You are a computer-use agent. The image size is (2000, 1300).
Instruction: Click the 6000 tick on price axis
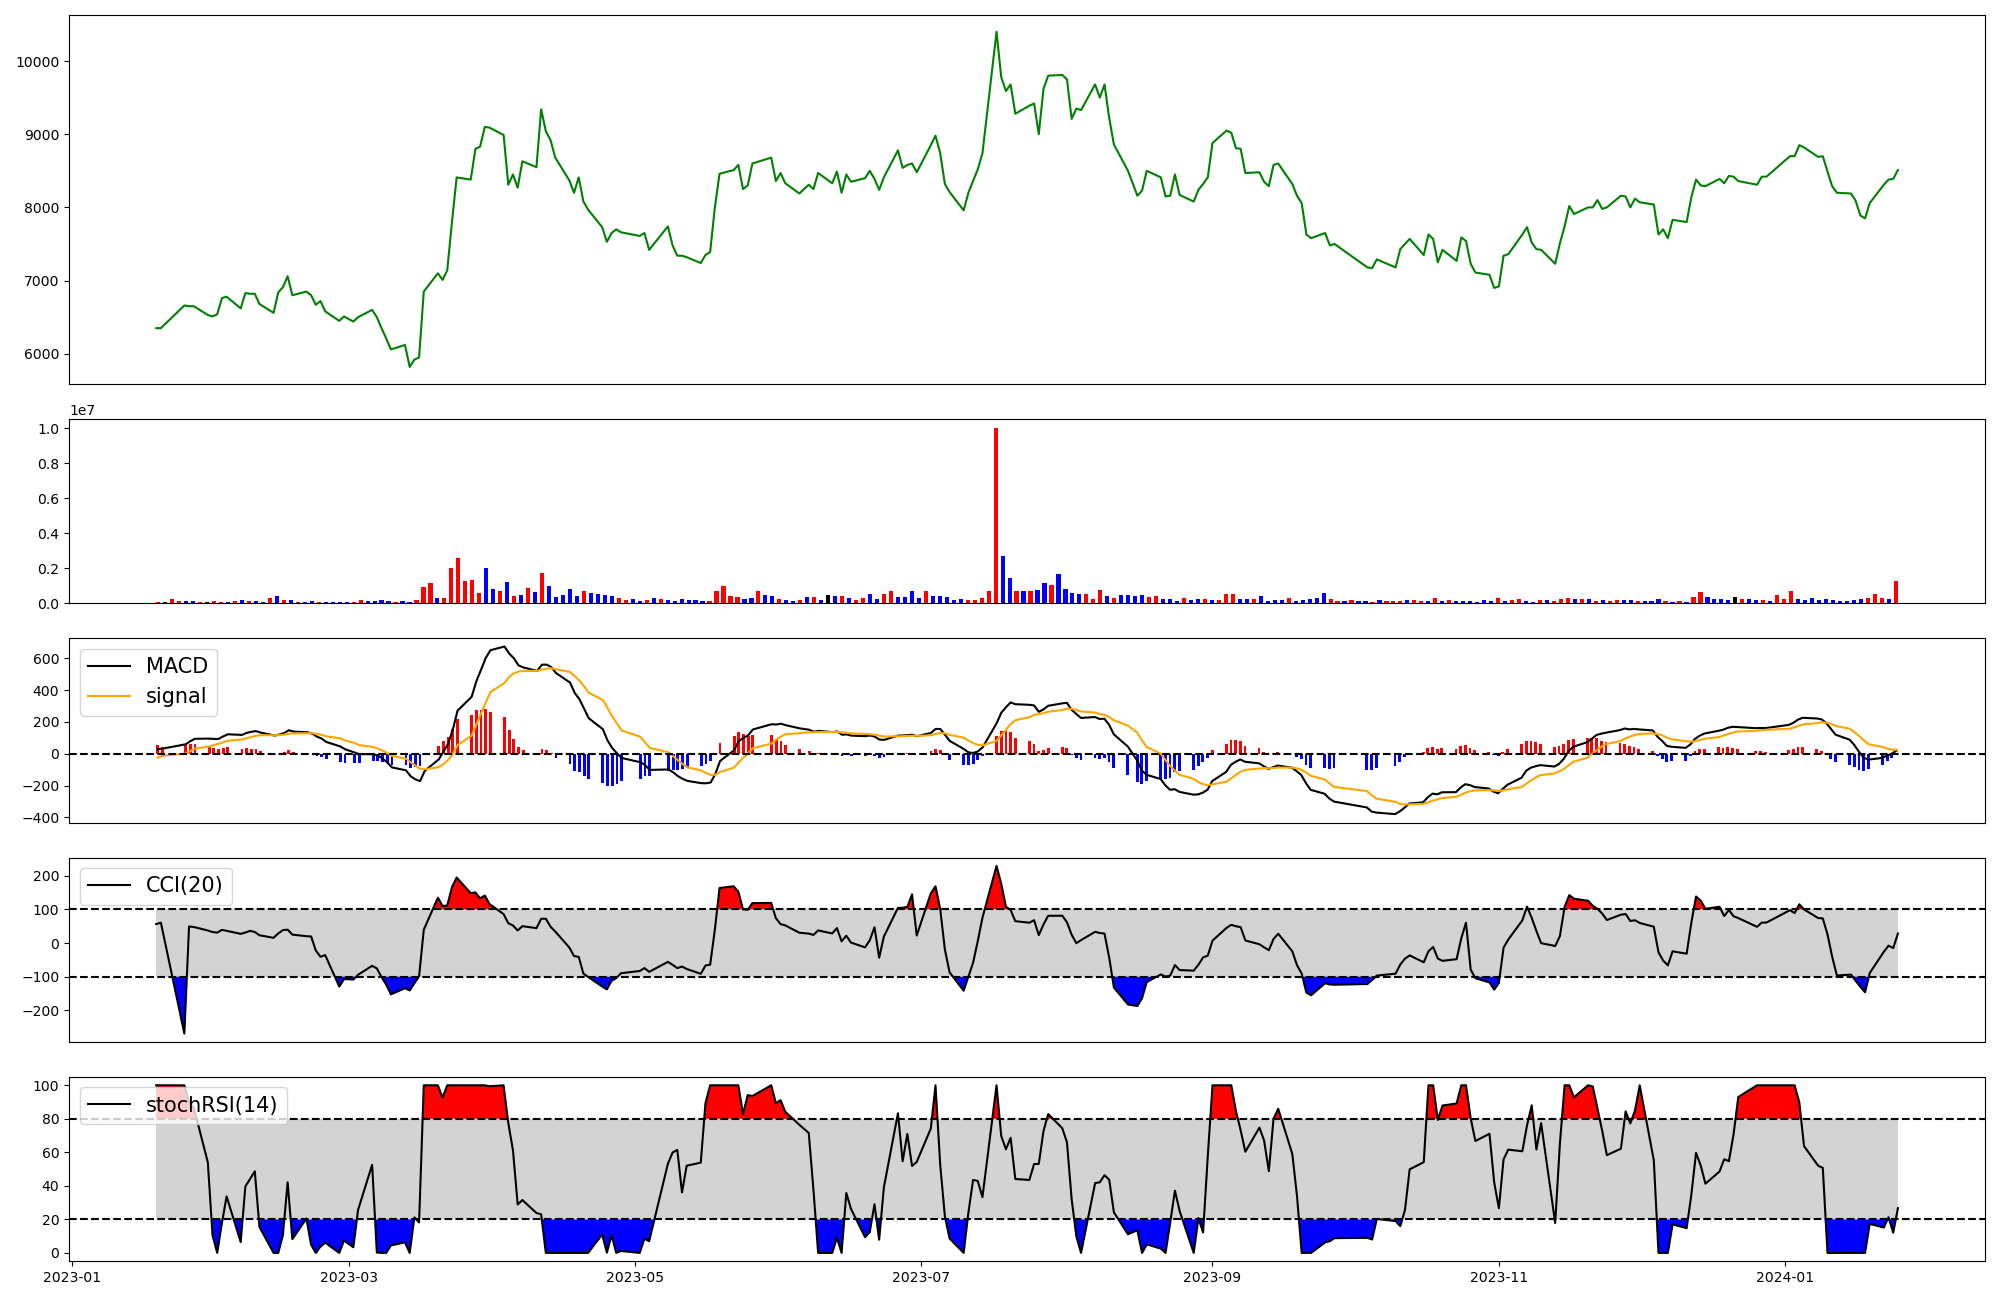[x=41, y=354]
